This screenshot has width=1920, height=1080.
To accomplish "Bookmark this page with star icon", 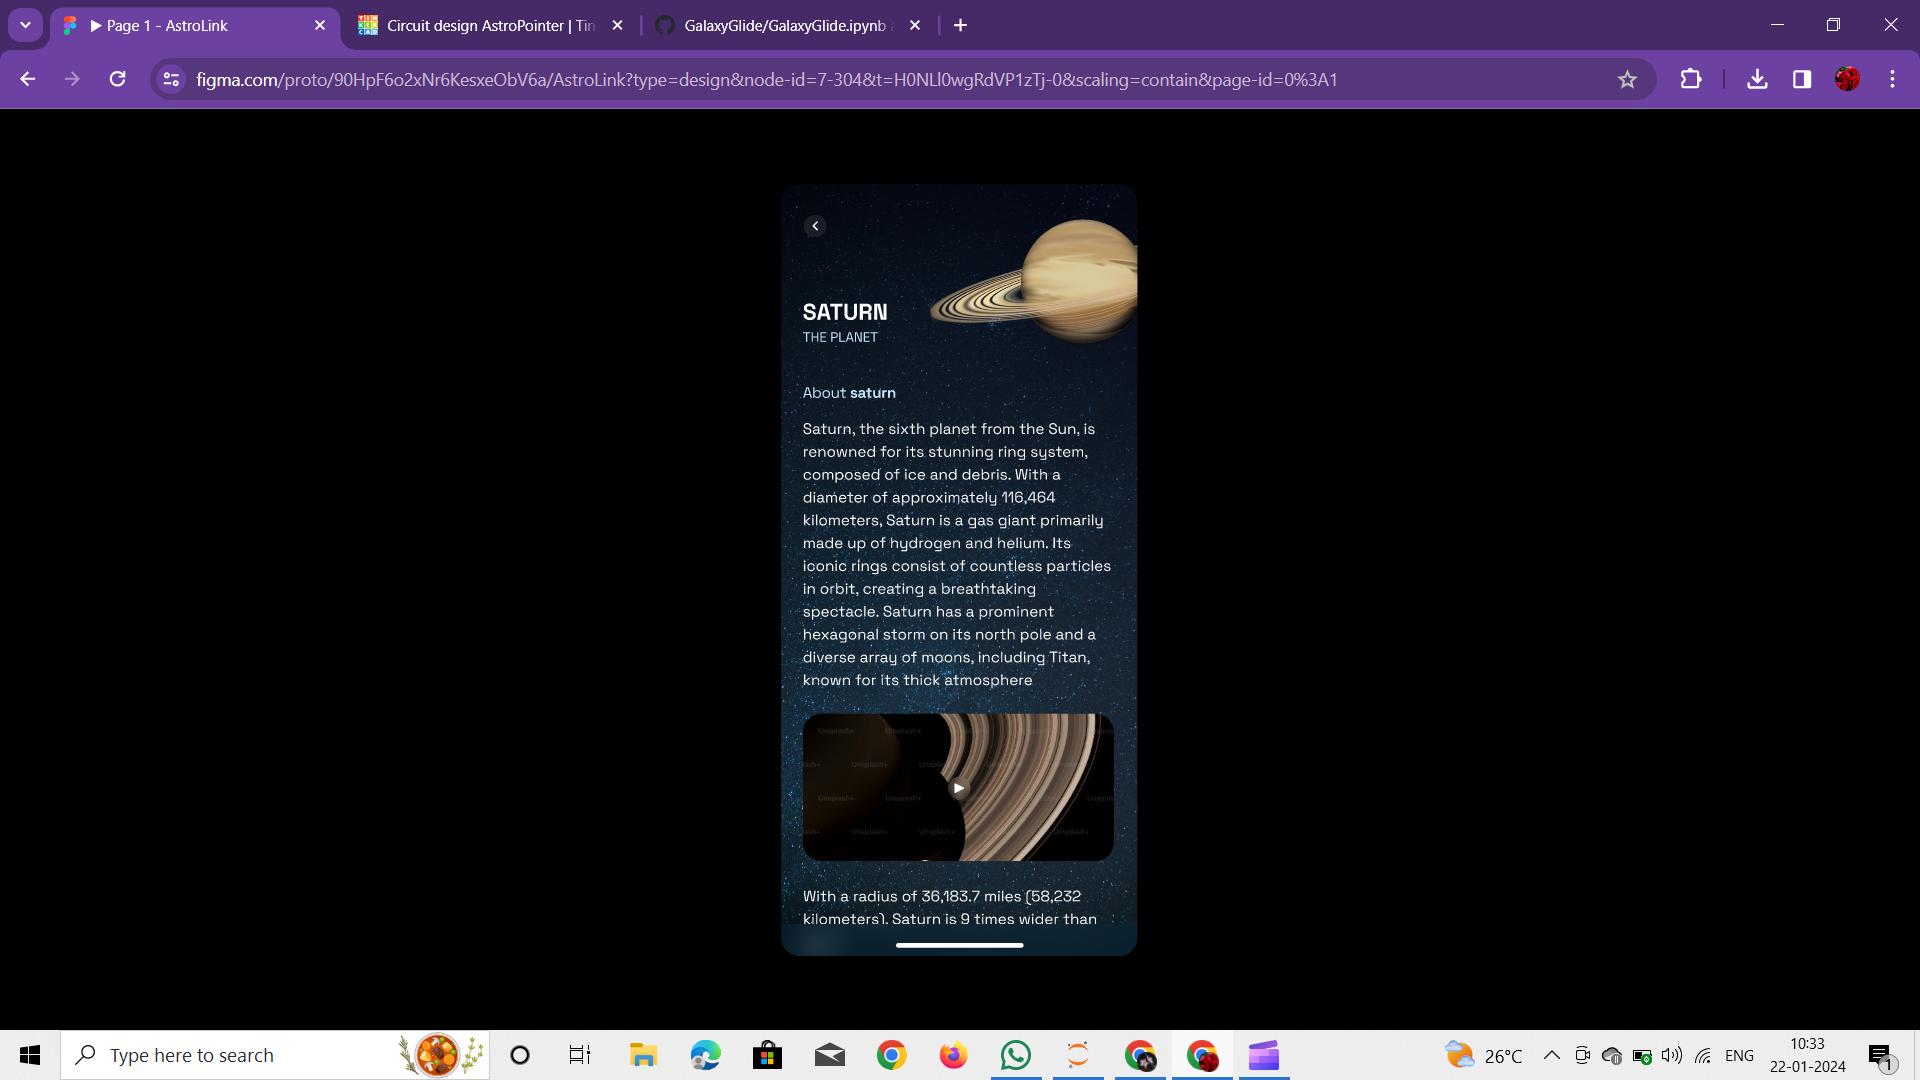I will pyautogui.click(x=1627, y=80).
